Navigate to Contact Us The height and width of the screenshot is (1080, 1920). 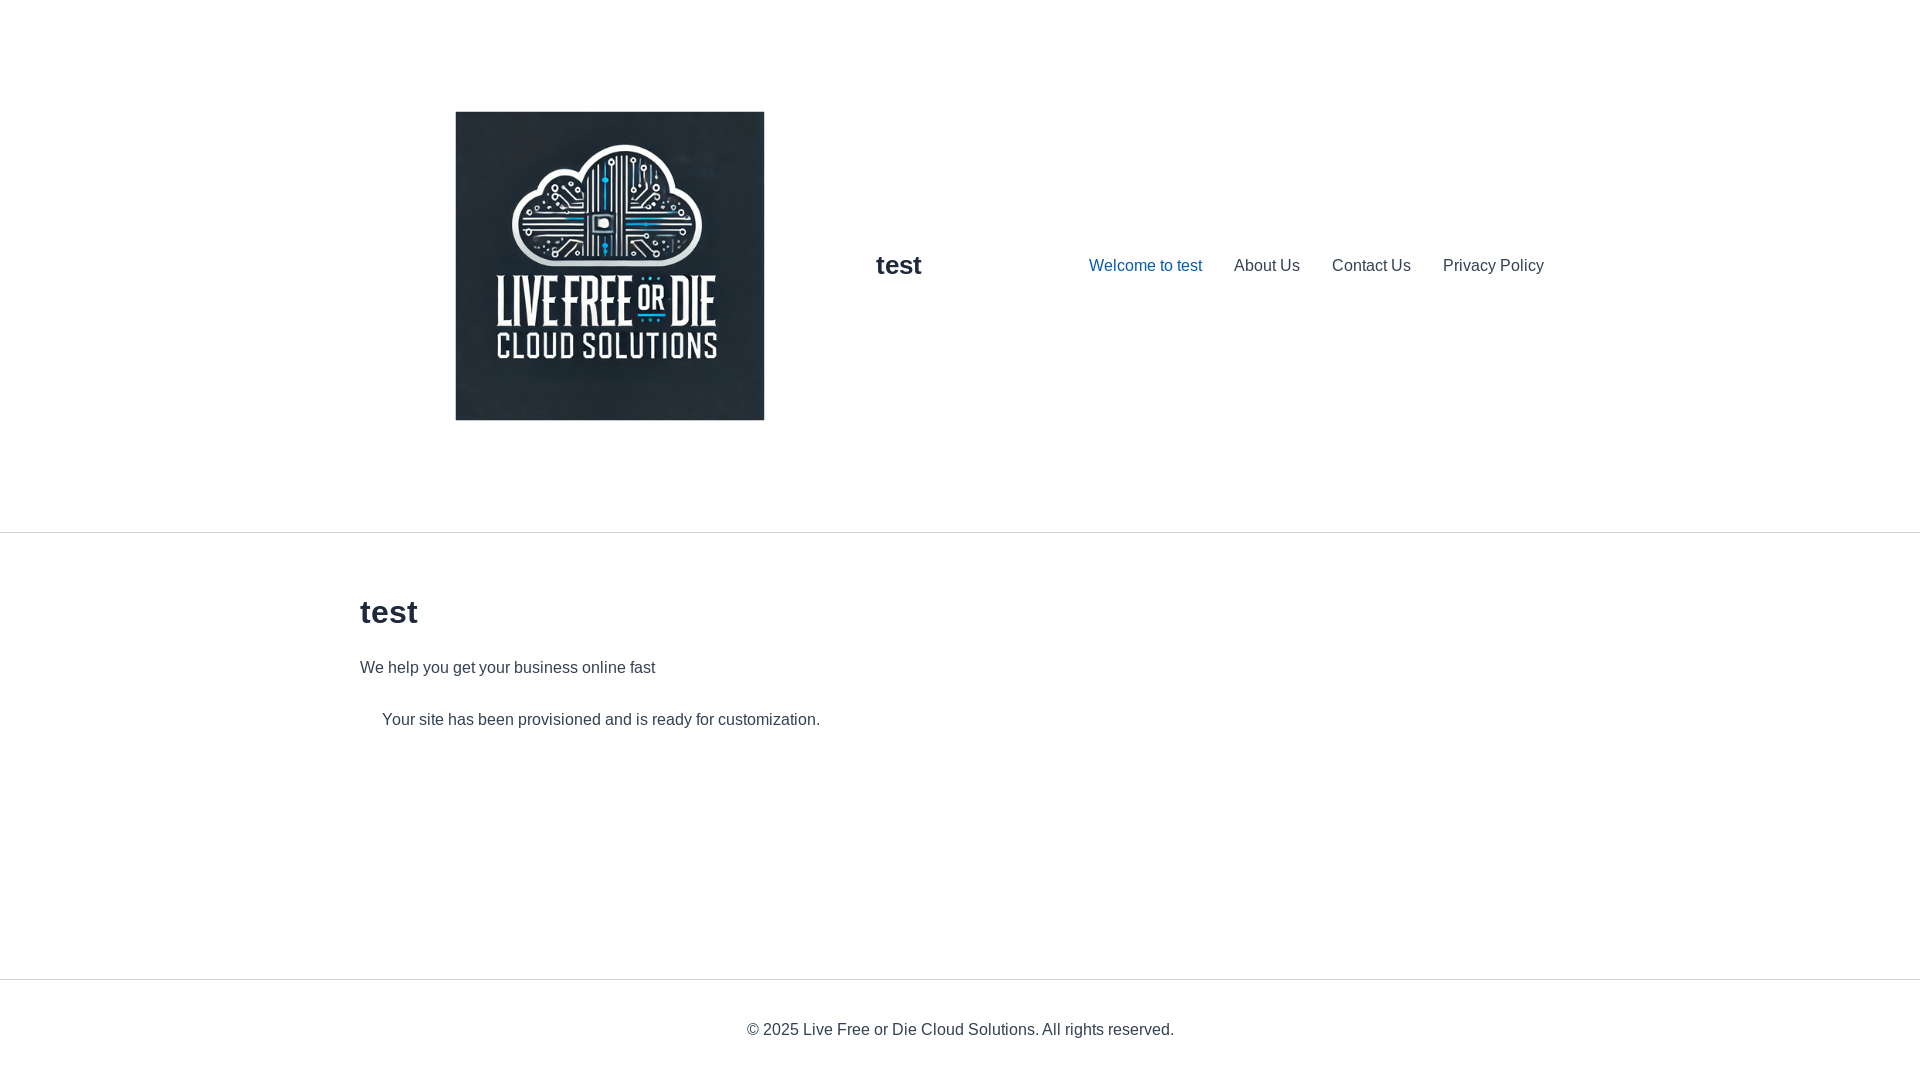1371,266
